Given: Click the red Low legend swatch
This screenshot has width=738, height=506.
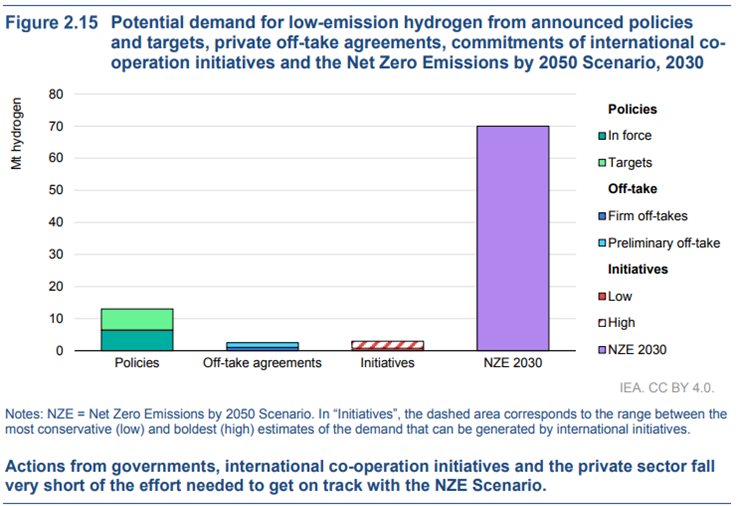Looking at the screenshot, I should click(602, 296).
